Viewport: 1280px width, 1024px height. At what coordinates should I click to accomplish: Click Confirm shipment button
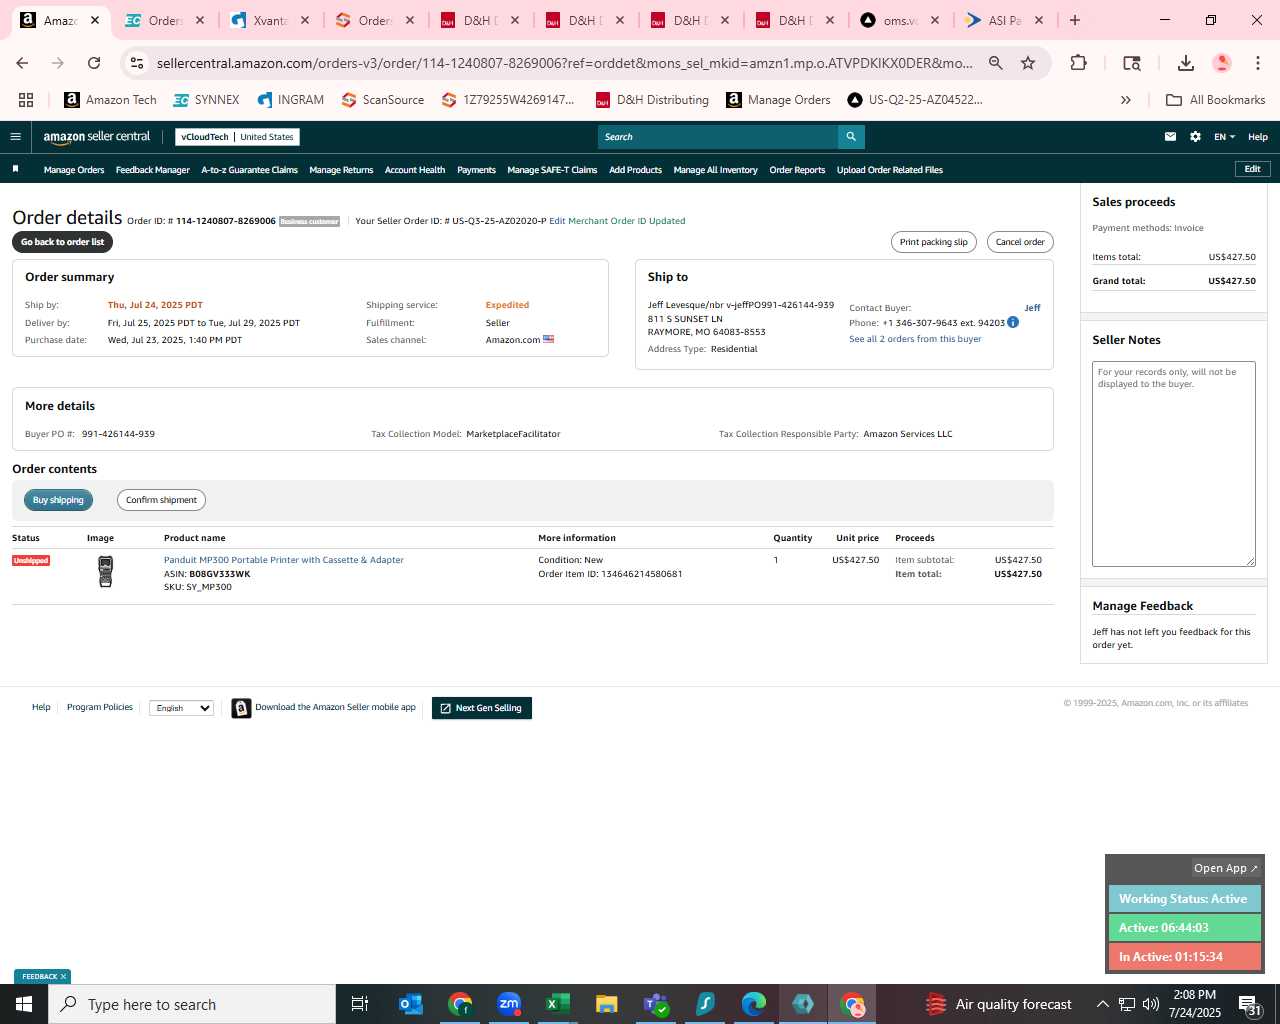click(x=161, y=500)
